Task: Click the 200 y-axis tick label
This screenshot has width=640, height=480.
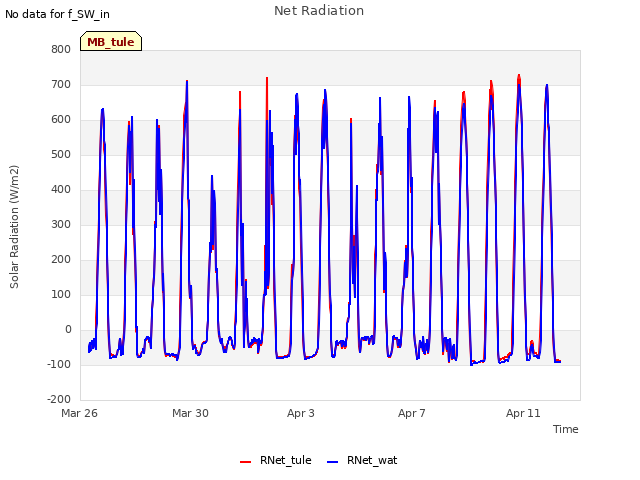Action: (x=61, y=260)
